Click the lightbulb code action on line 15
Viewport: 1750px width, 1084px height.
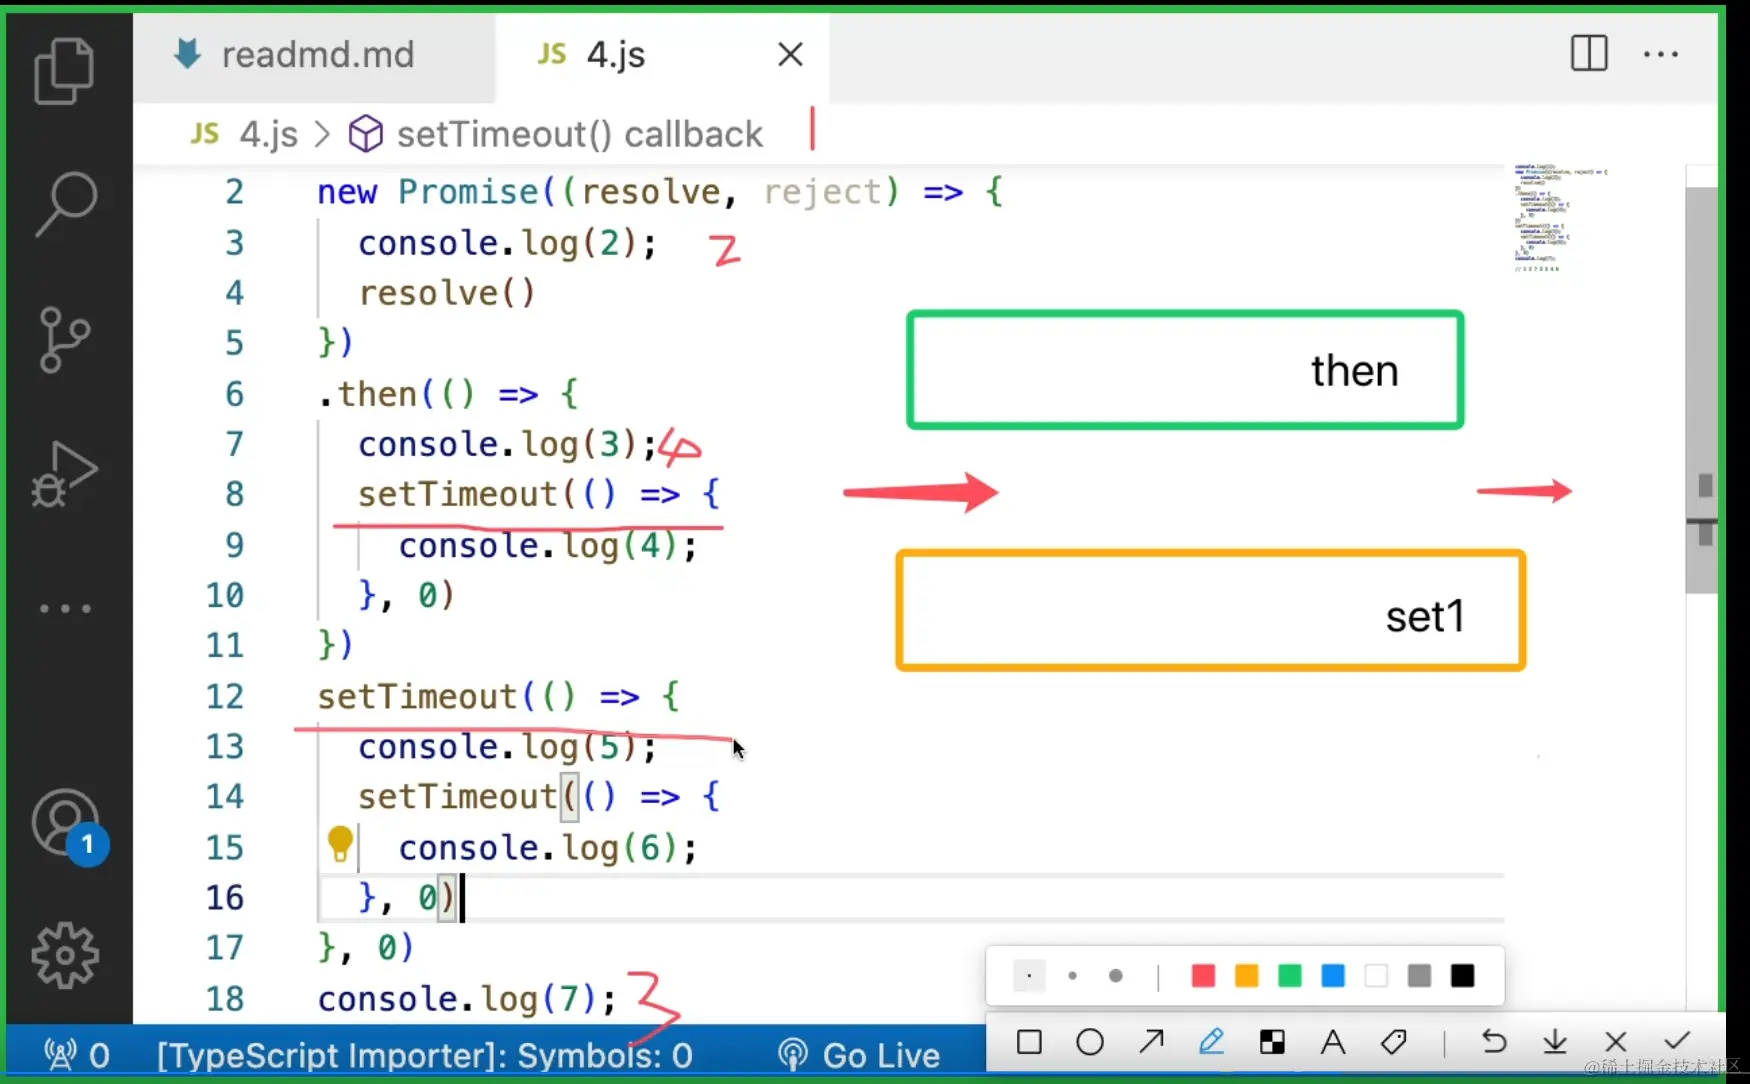coord(340,844)
